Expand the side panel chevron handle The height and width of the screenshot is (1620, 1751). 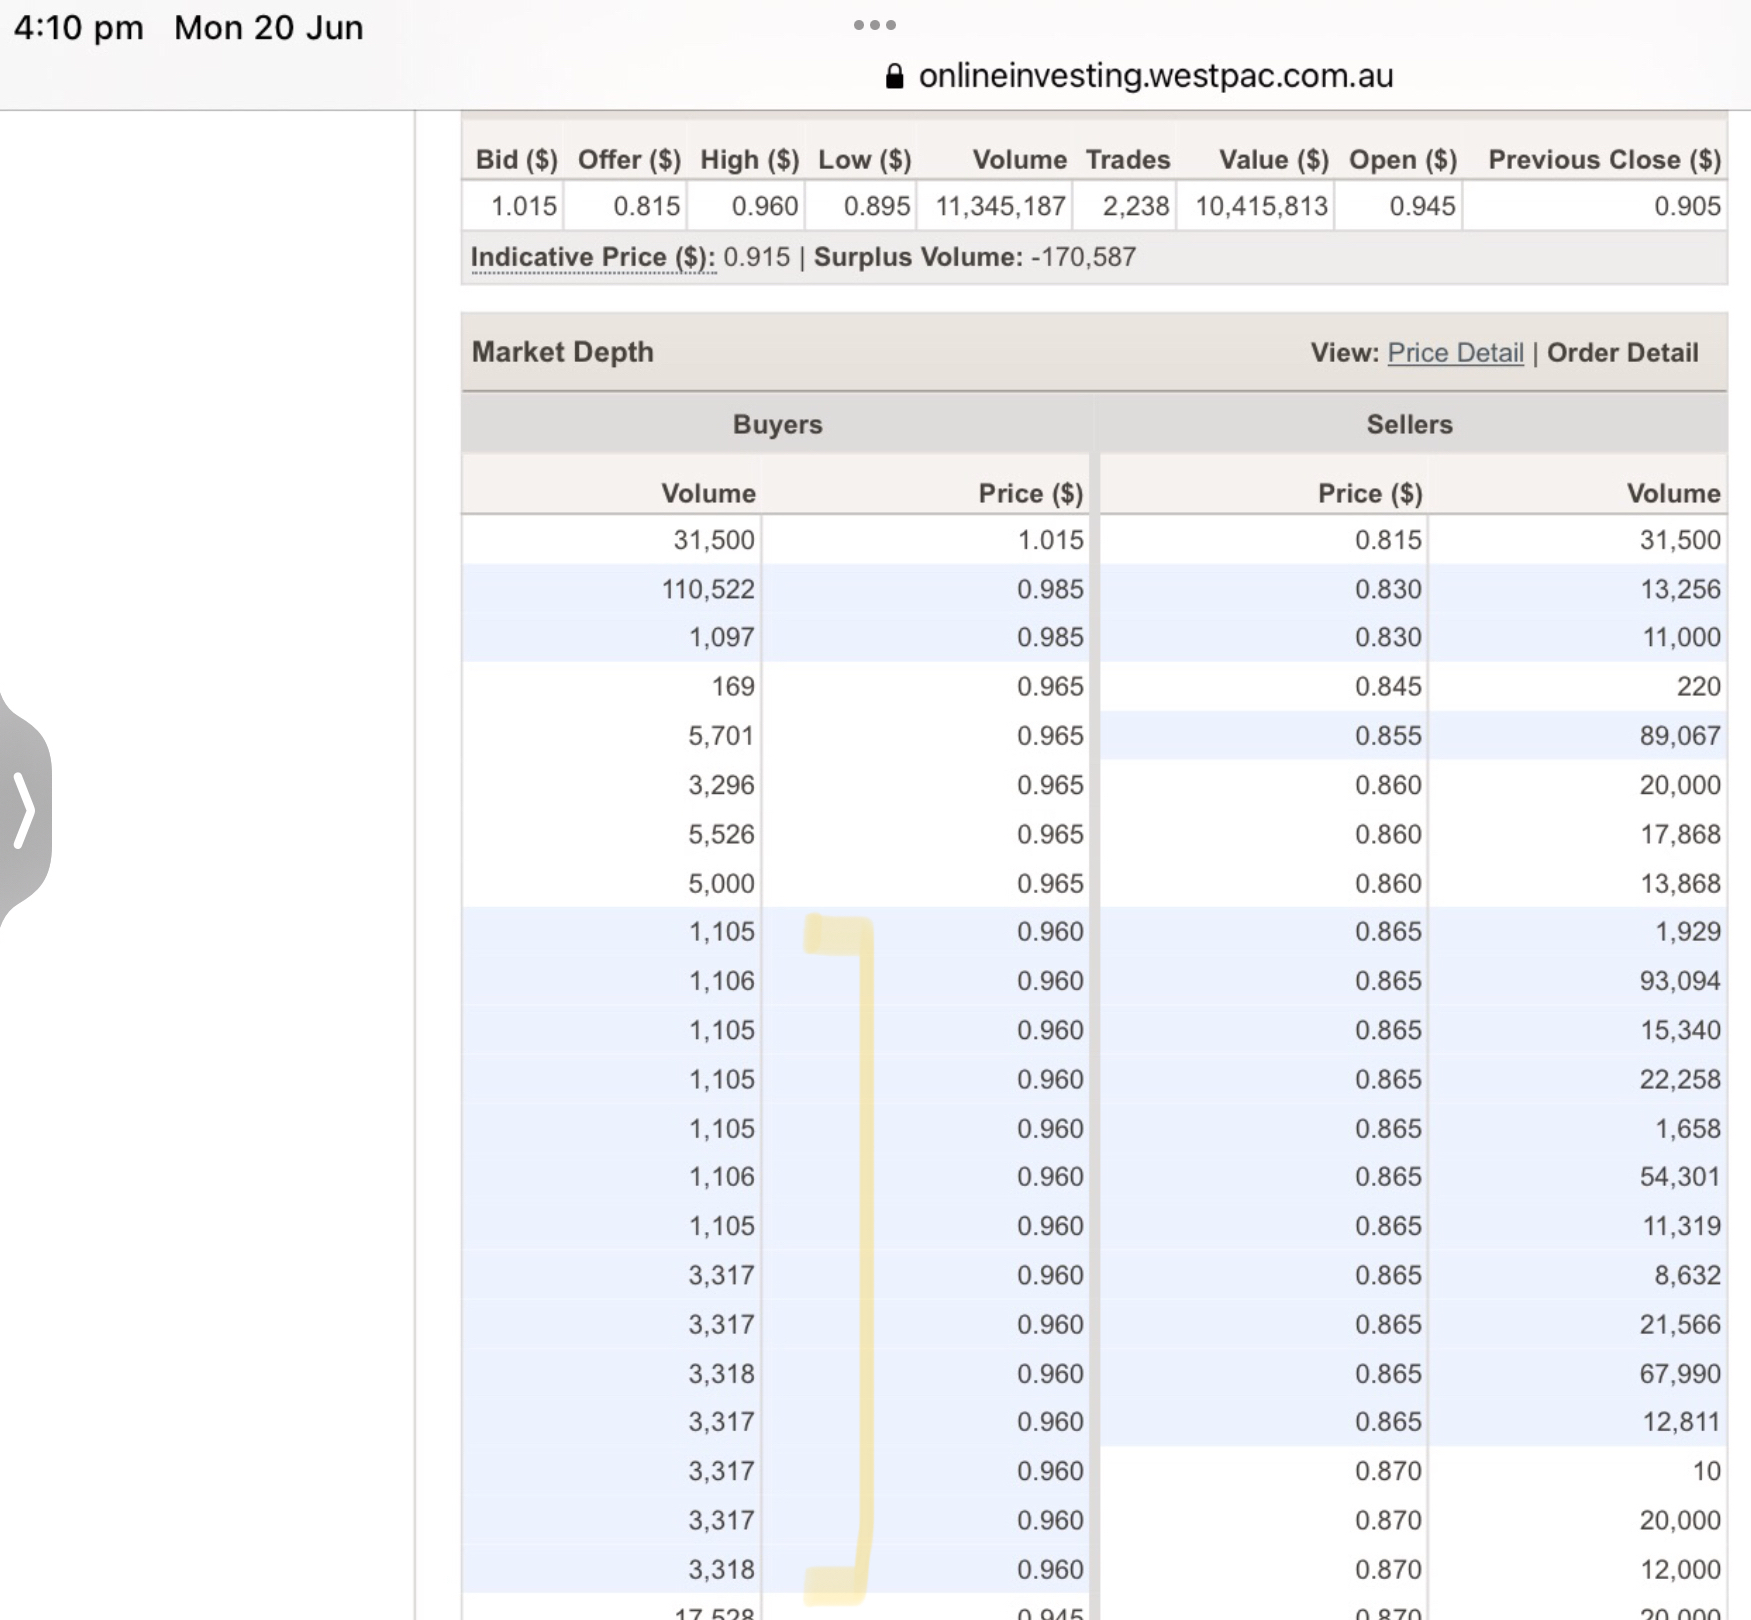tap(25, 809)
